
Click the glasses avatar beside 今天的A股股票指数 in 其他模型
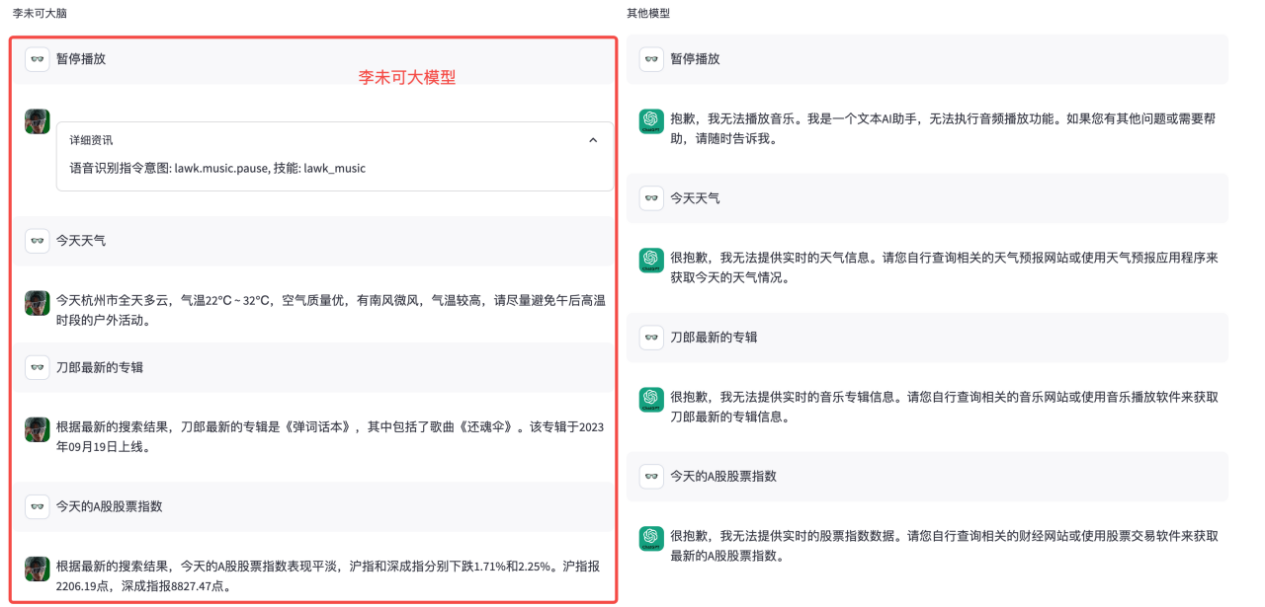click(651, 476)
